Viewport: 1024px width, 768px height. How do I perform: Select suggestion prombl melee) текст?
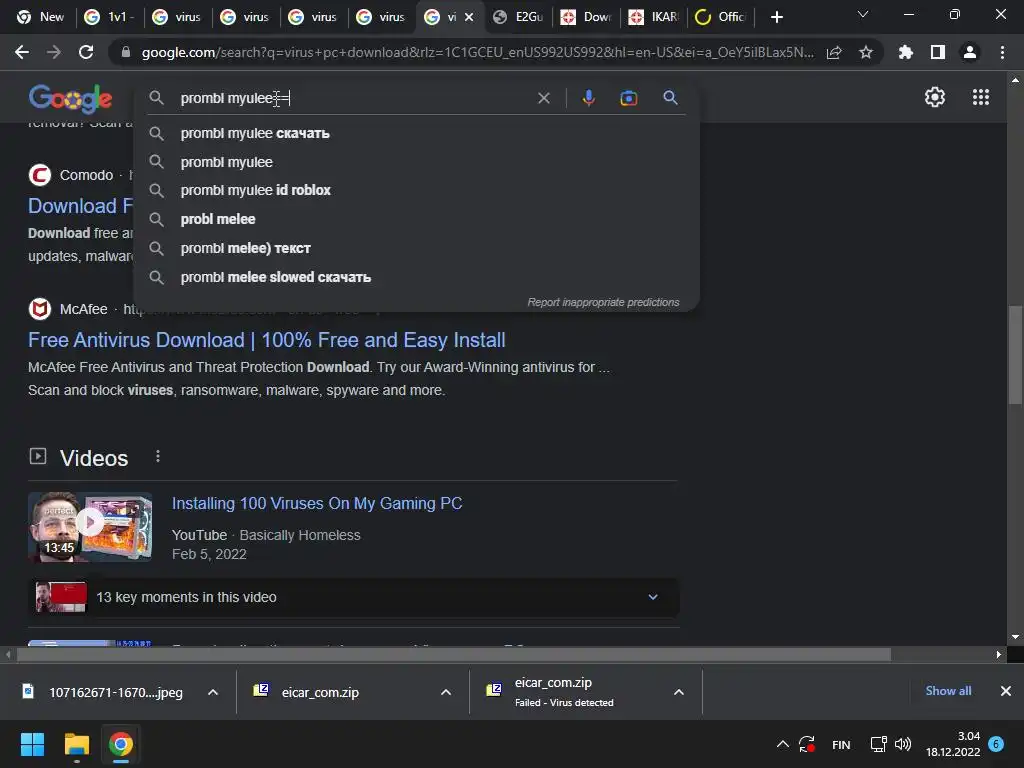click(x=416, y=248)
